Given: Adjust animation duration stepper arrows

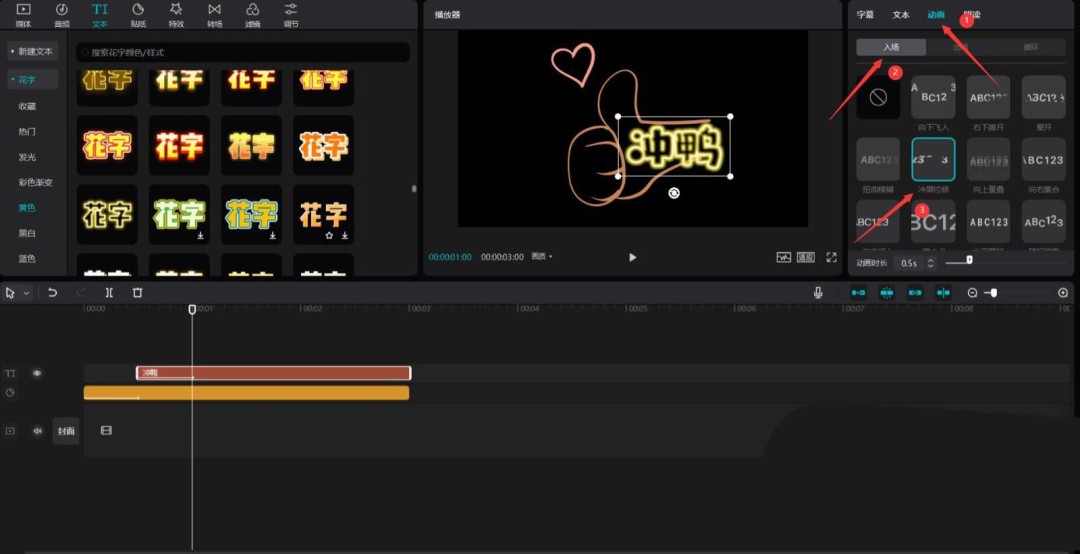Looking at the screenshot, I should (931, 263).
